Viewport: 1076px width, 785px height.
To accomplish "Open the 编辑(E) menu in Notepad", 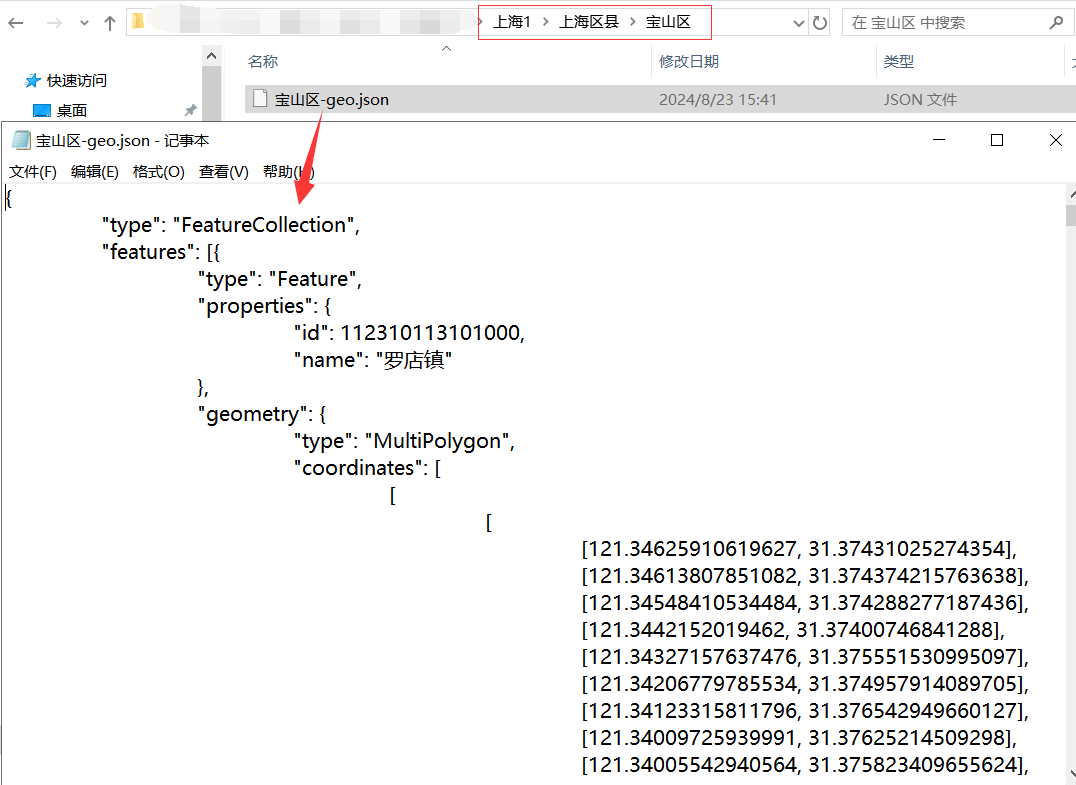I will click(x=95, y=171).
